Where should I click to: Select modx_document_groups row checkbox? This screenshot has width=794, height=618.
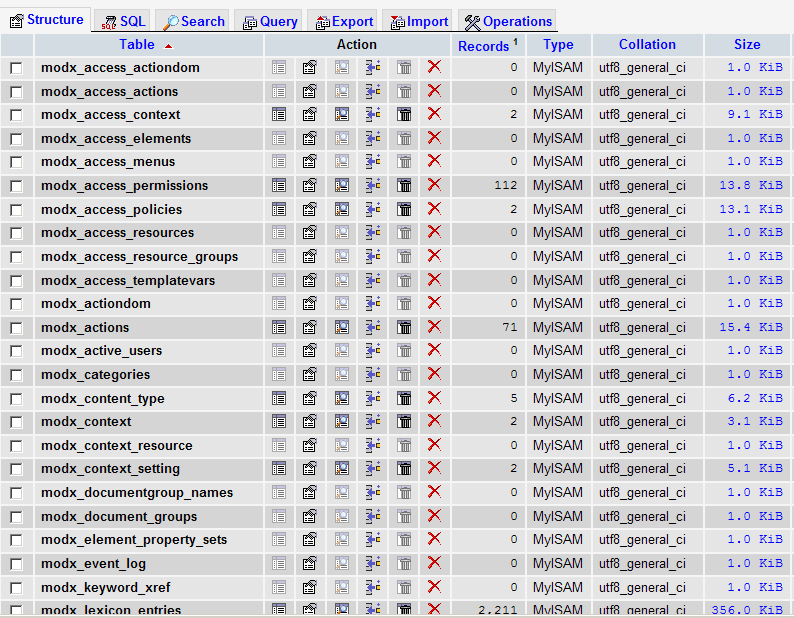tap(16, 516)
